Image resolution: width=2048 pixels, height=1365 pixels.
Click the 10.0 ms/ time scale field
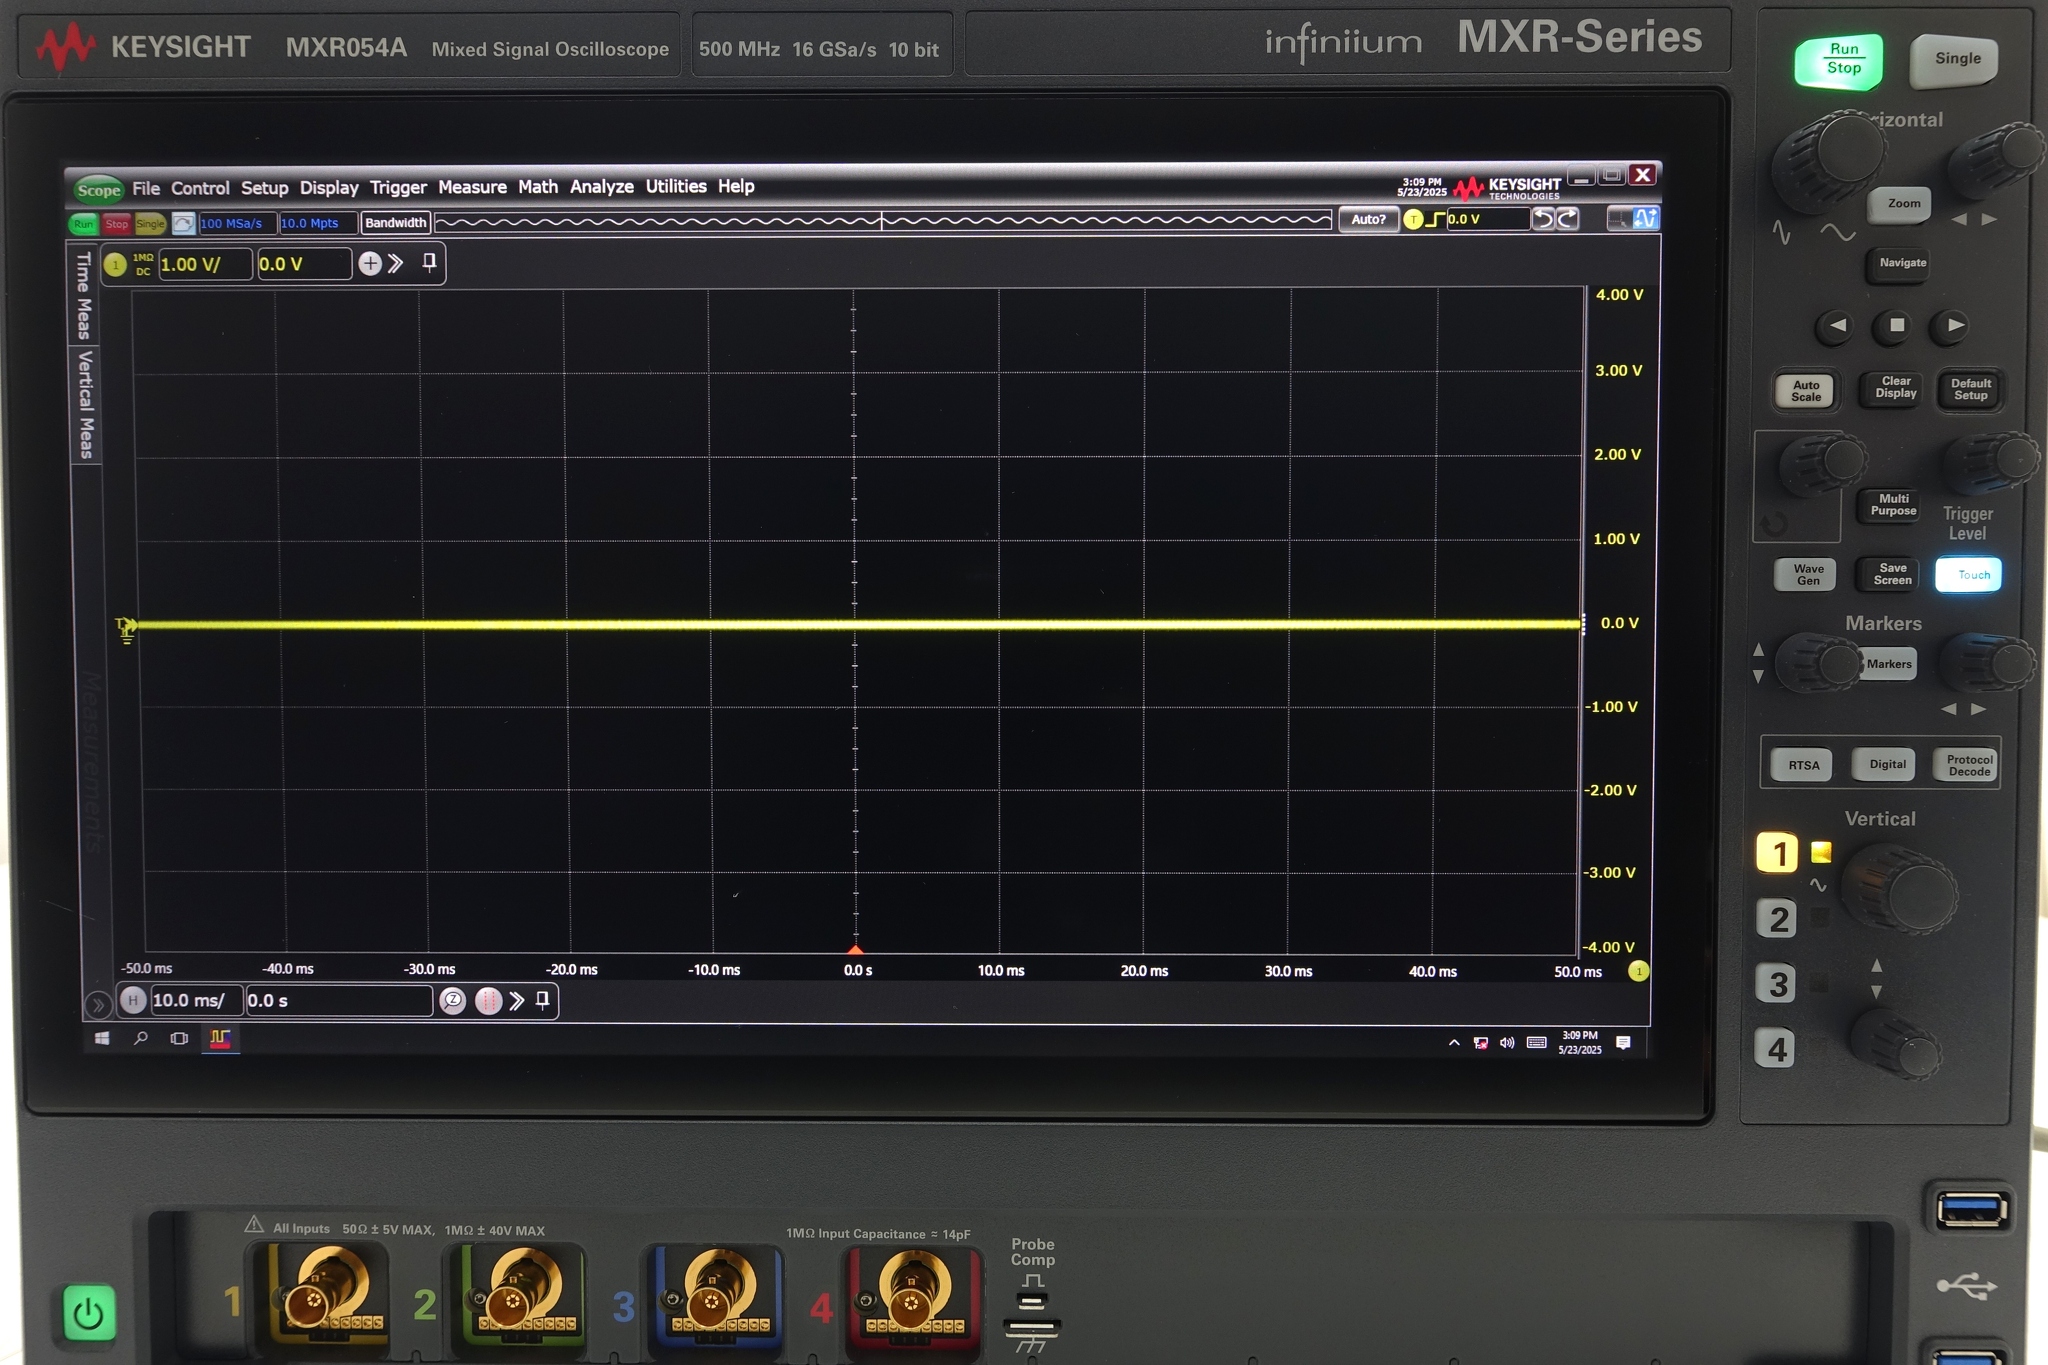click(195, 1000)
